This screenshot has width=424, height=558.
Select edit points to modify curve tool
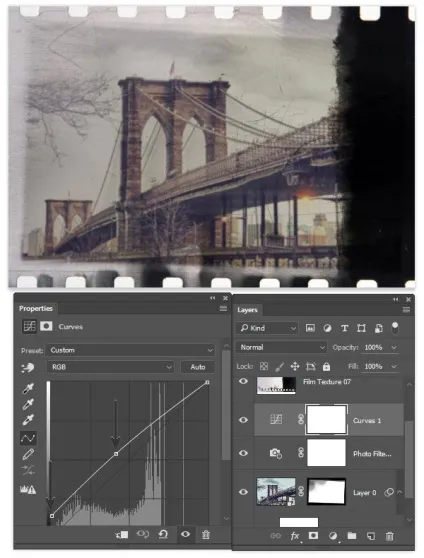(x=28, y=438)
